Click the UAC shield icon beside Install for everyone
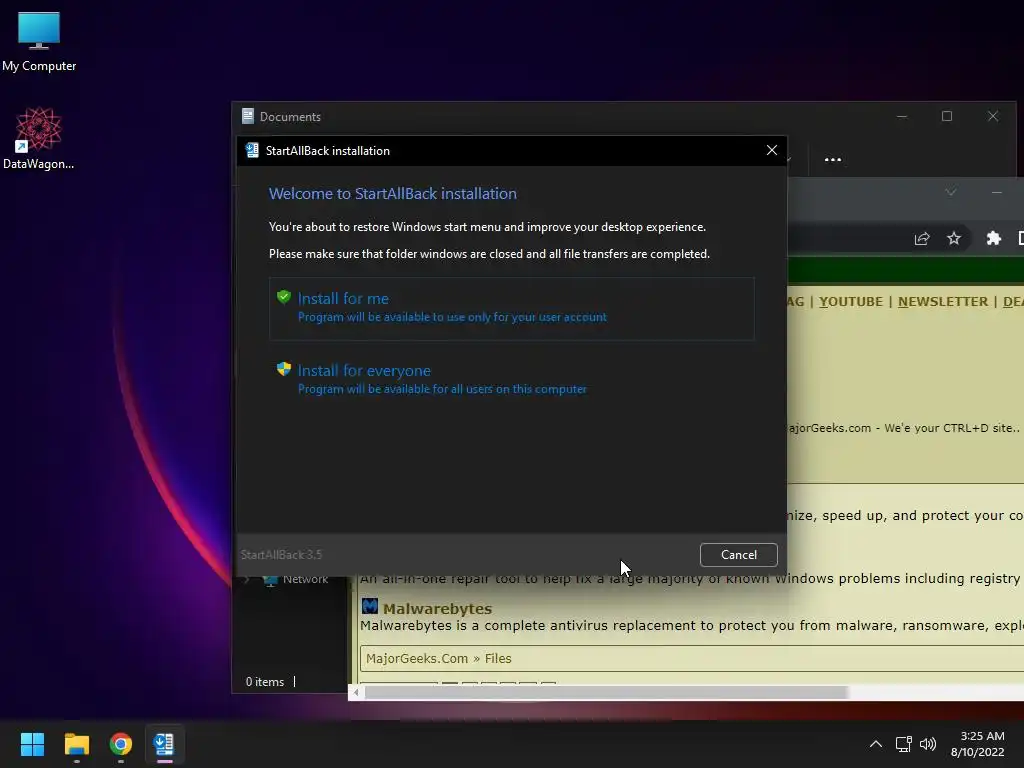This screenshot has width=1024, height=768. [x=283, y=369]
